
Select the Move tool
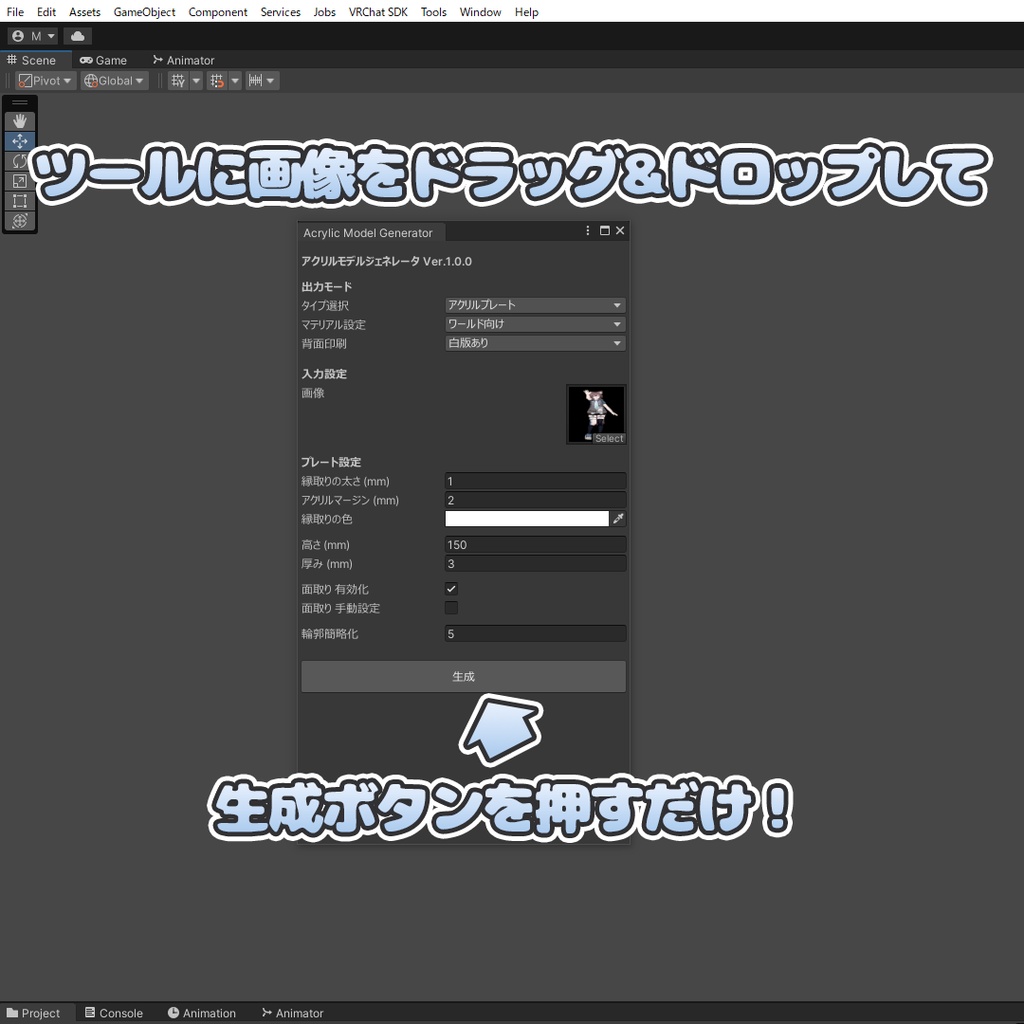[20, 141]
